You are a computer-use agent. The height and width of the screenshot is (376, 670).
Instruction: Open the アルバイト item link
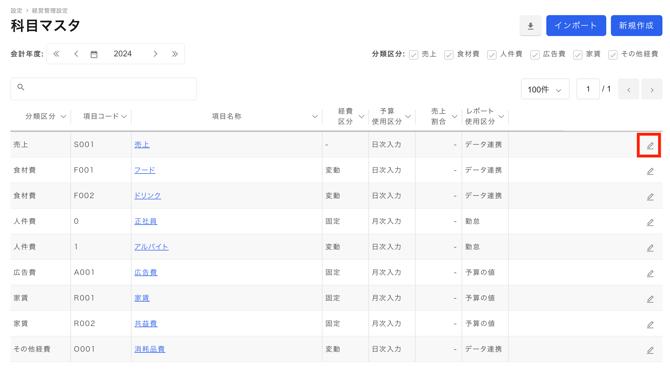pos(152,247)
